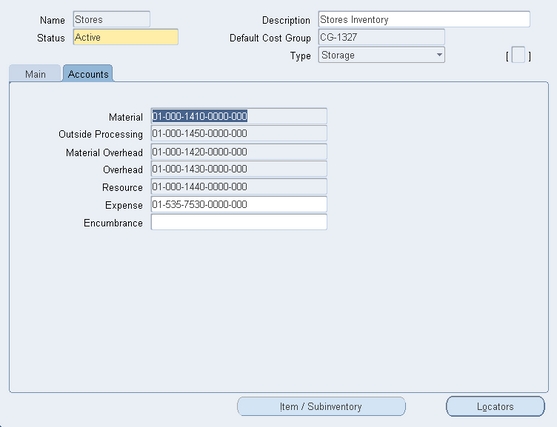Click the Encumbrance label text
The width and height of the screenshot is (557, 427).
(x=113, y=223)
